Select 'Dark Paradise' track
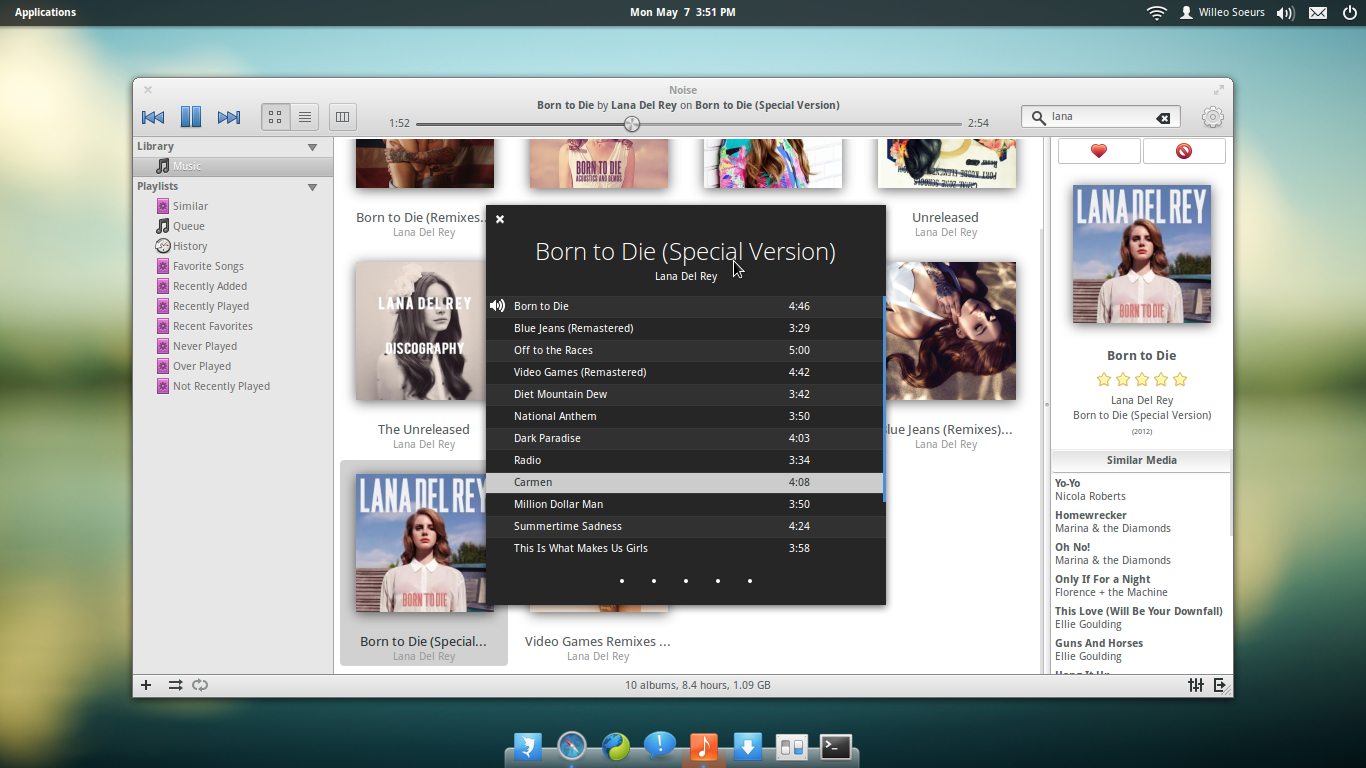The image size is (1366, 768). pyautogui.click(x=685, y=438)
